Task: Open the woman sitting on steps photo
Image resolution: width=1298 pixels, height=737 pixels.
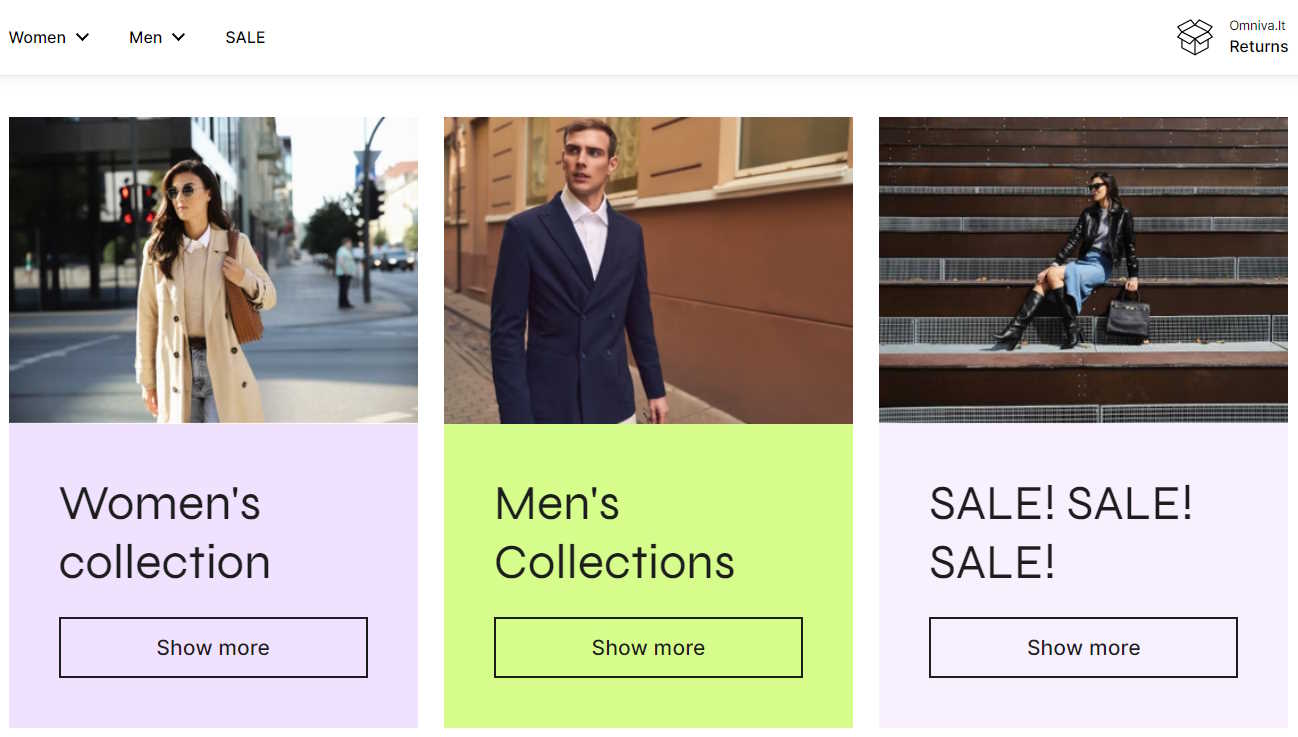Action: [1083, 270]
